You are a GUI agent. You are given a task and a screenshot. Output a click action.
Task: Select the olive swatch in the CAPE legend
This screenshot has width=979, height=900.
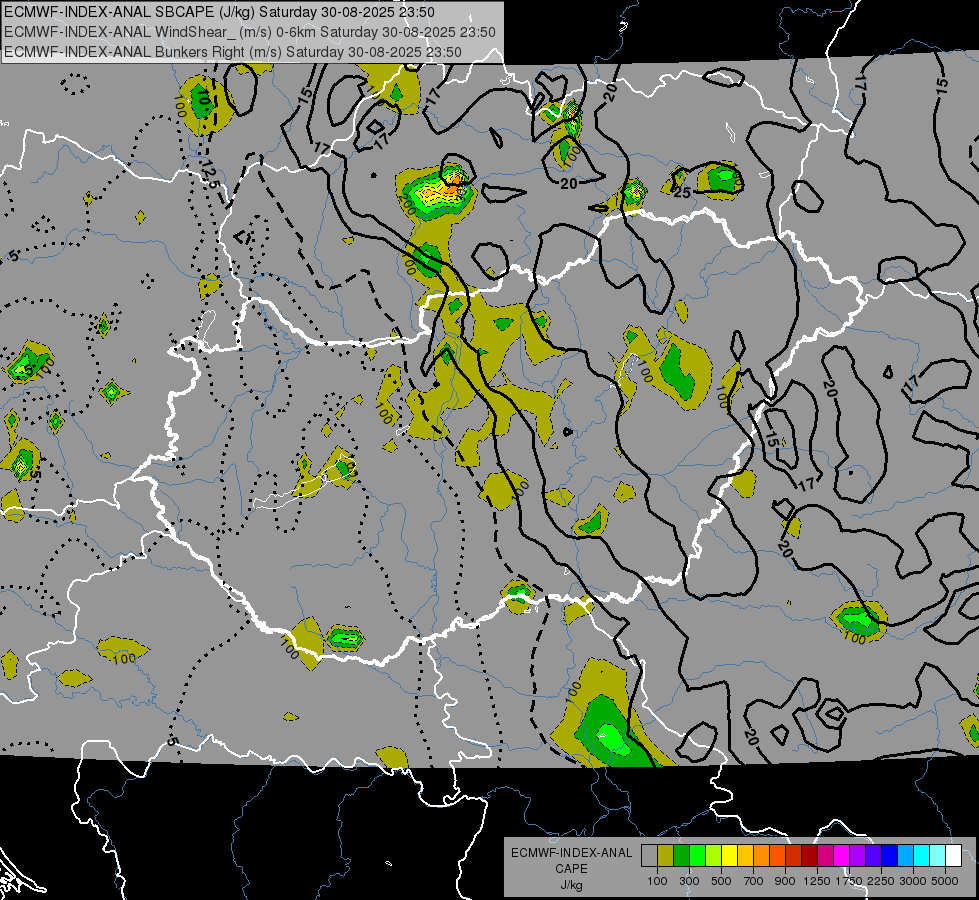tap(666, 855)
